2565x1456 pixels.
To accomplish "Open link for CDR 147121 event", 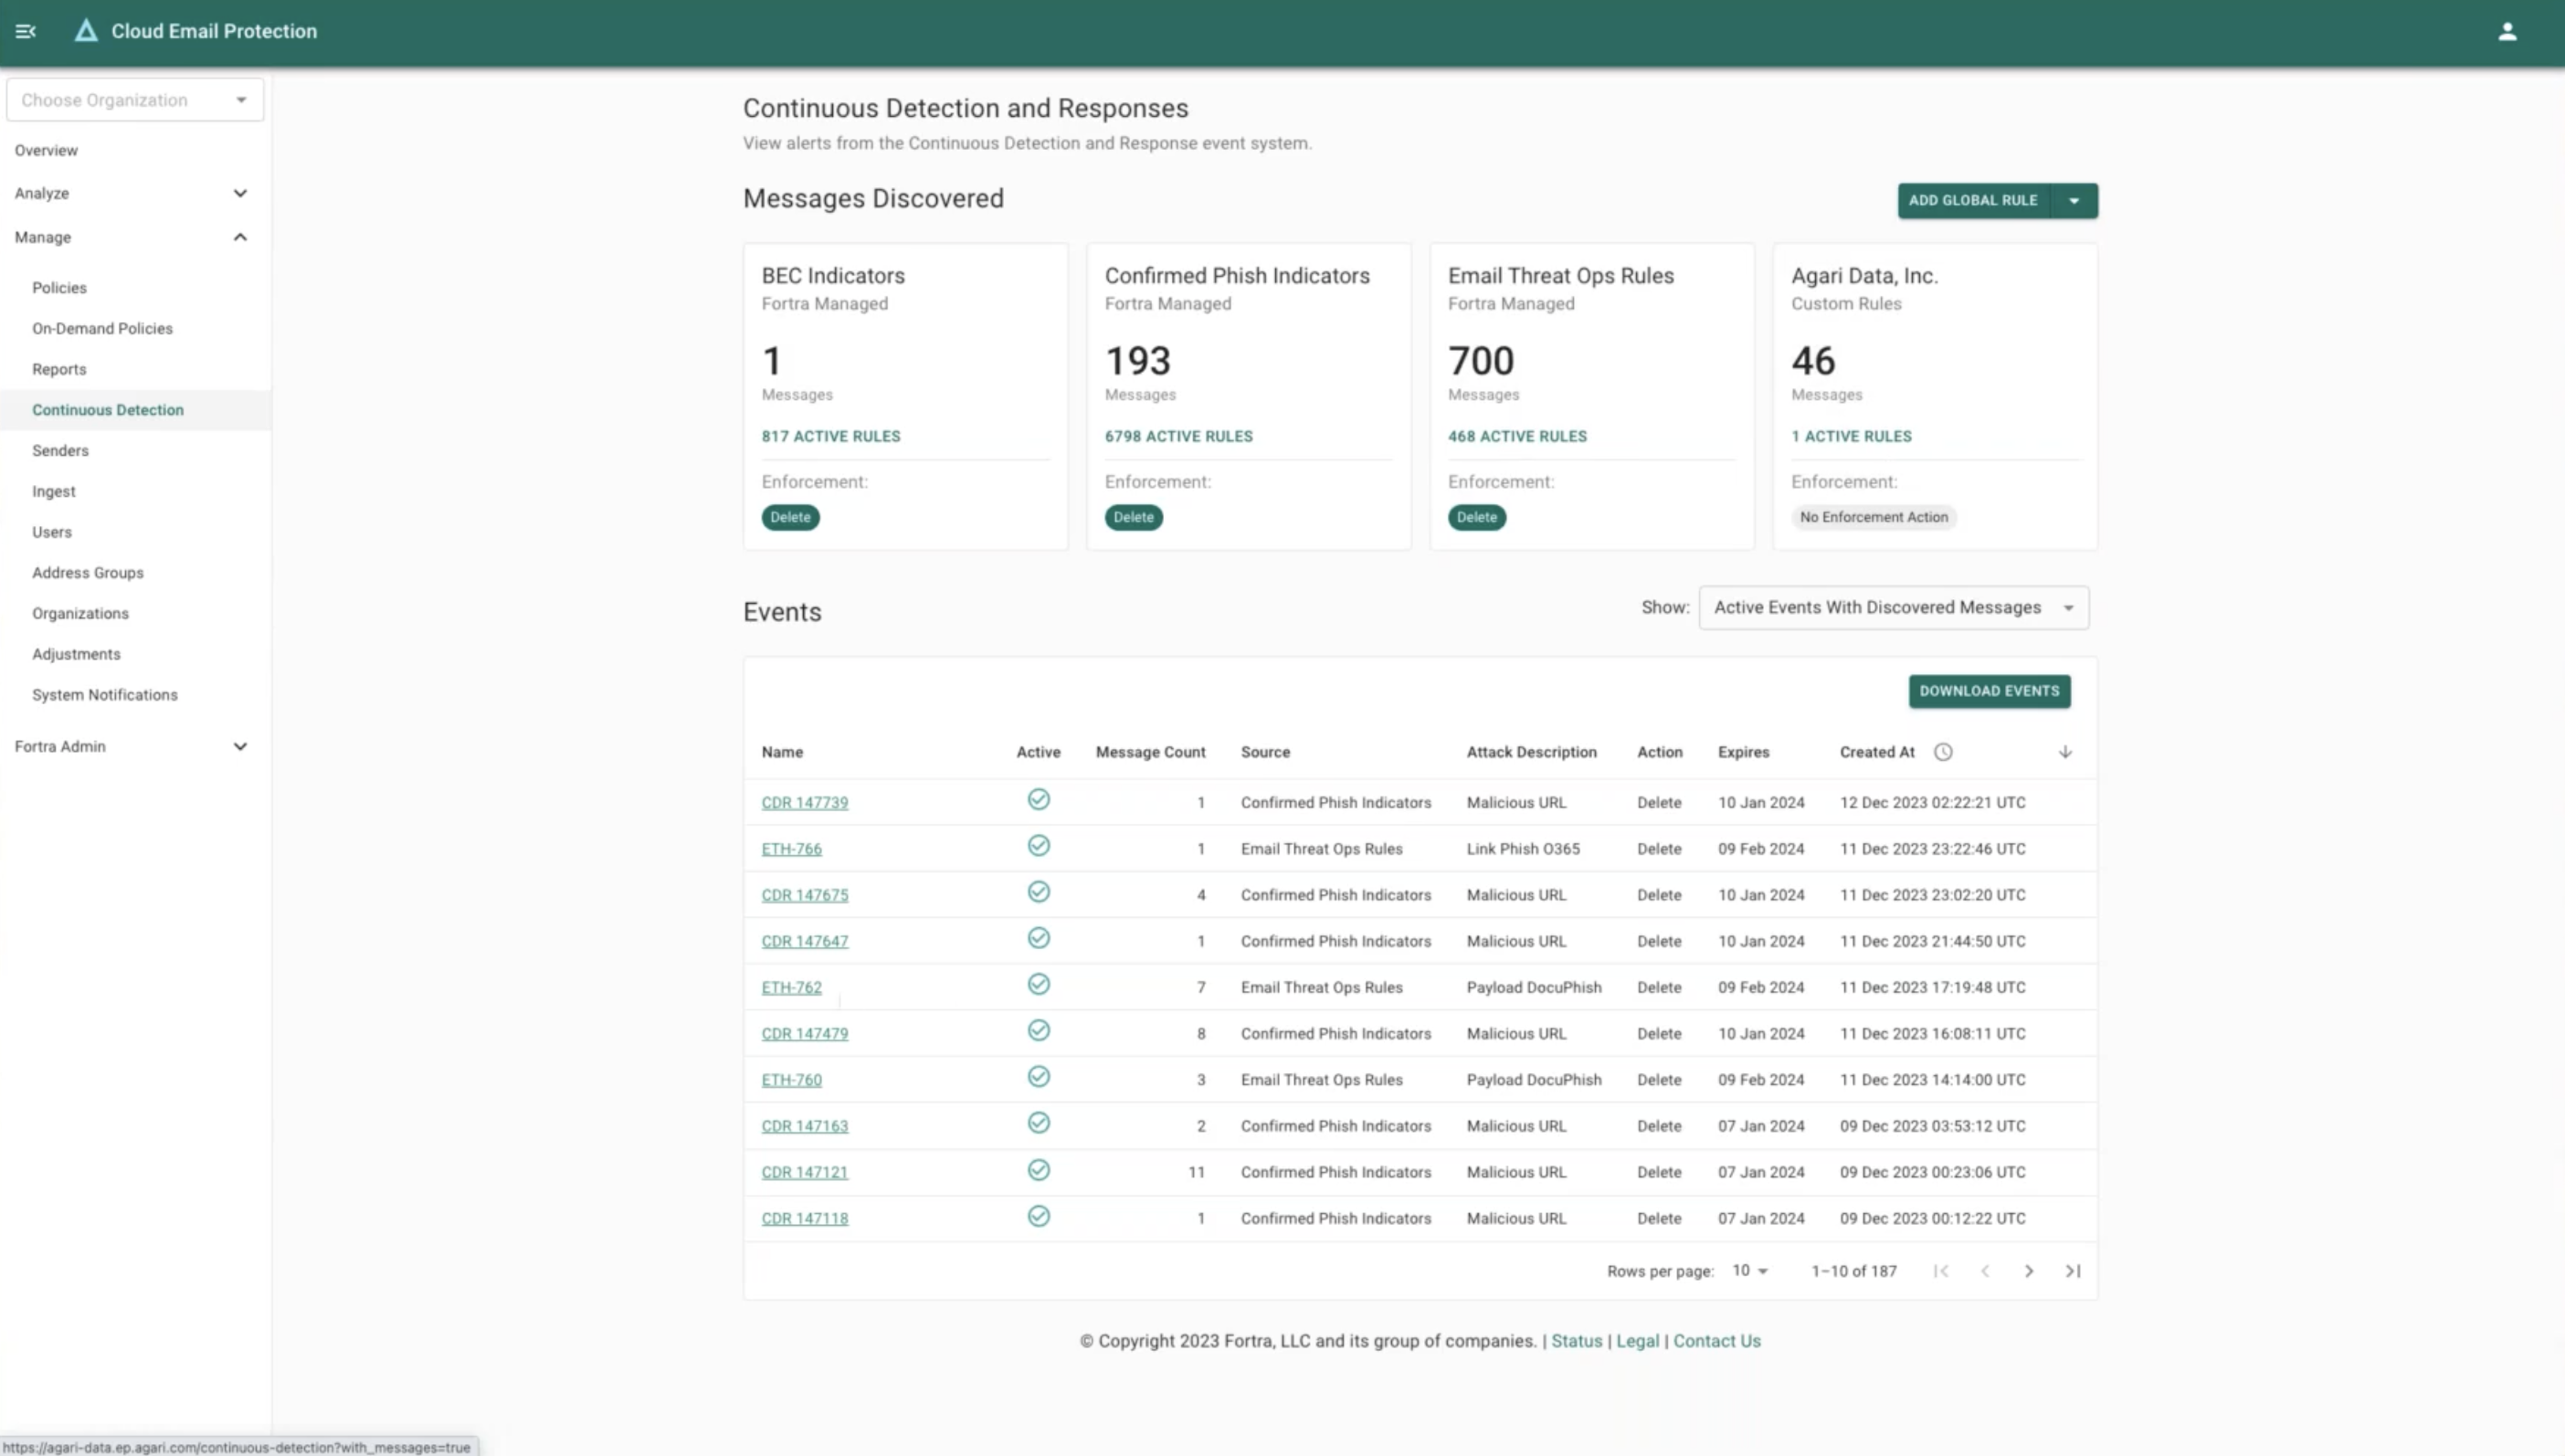I will coord(805,1171).
